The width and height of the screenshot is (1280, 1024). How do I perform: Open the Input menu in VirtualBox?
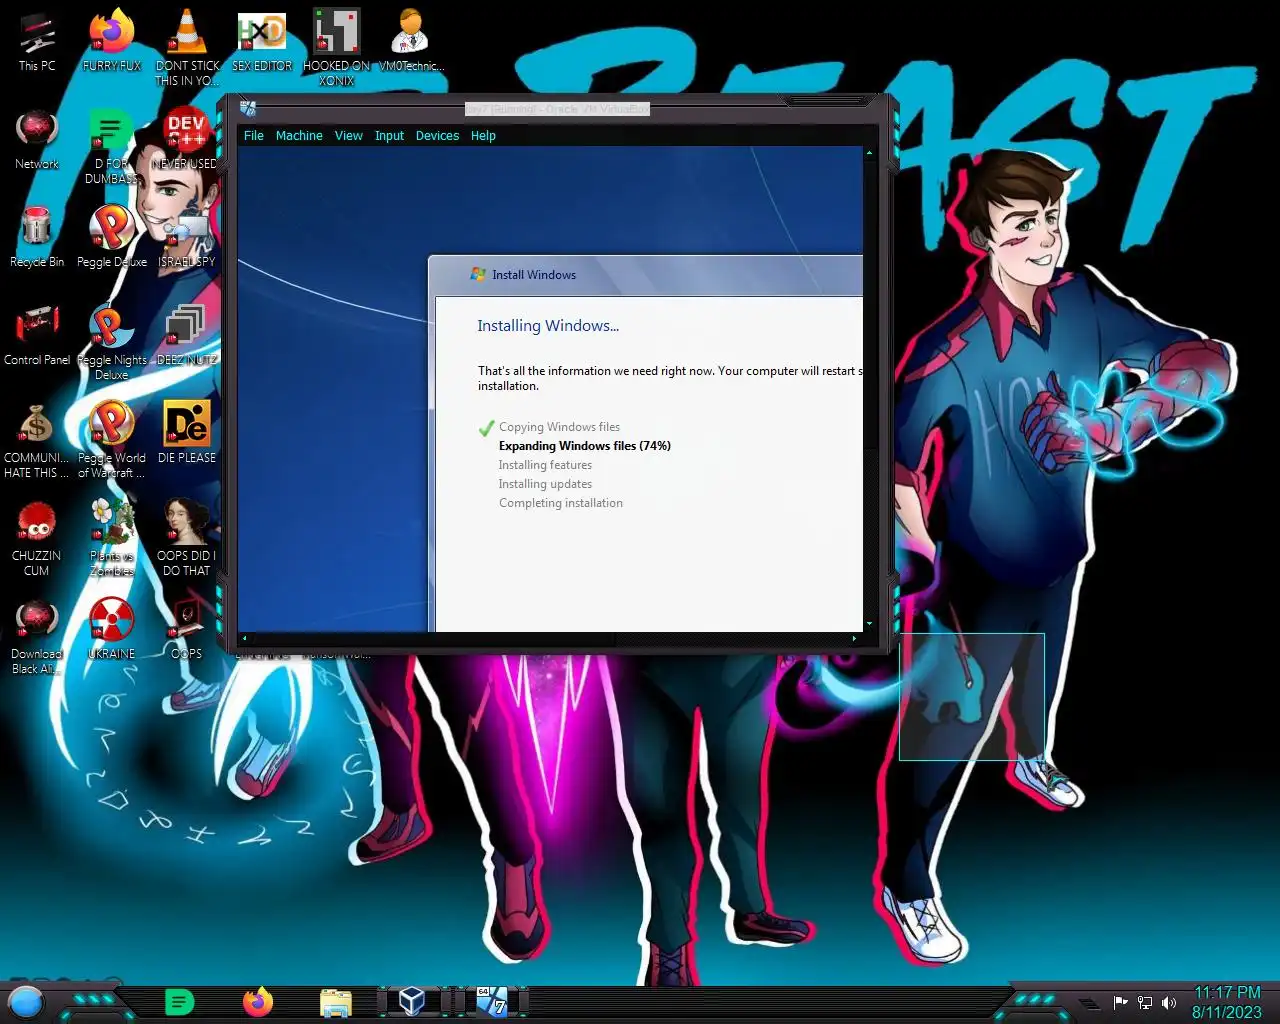(390, 136)
